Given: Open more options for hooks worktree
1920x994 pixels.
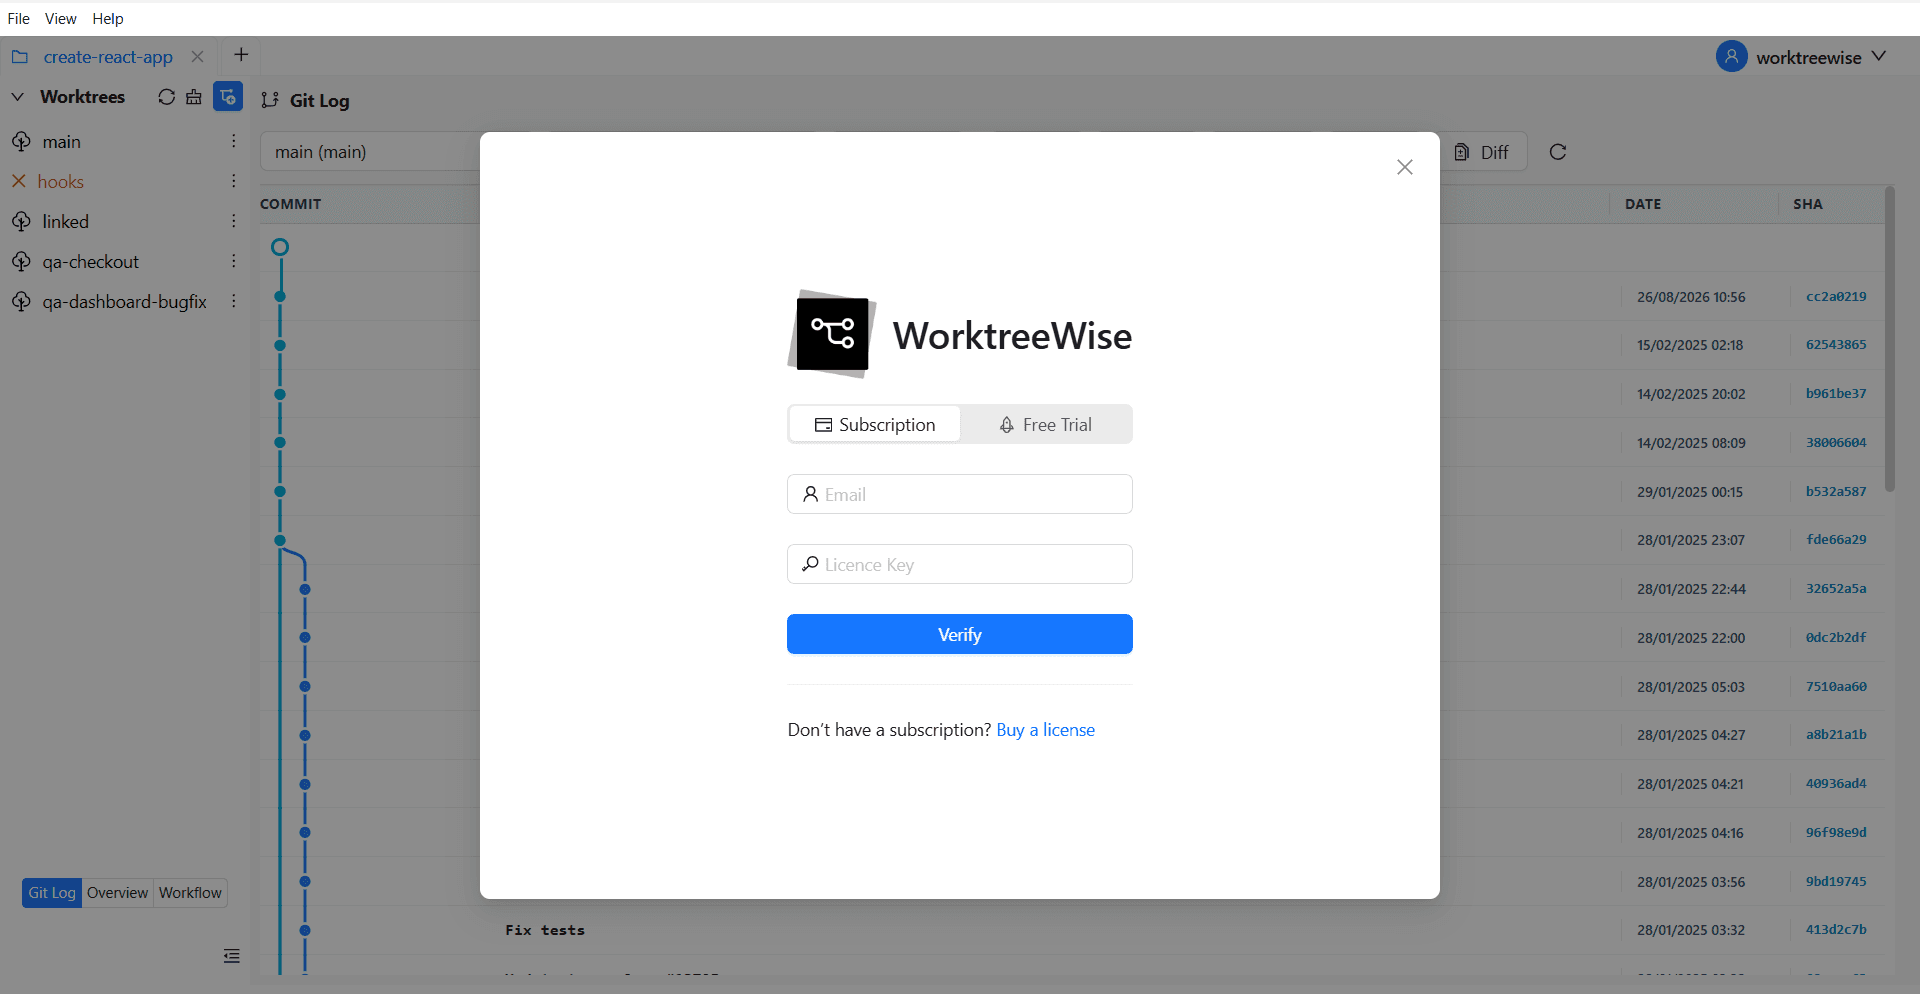Looking at the screenshot, I should (x=234, y=182).
